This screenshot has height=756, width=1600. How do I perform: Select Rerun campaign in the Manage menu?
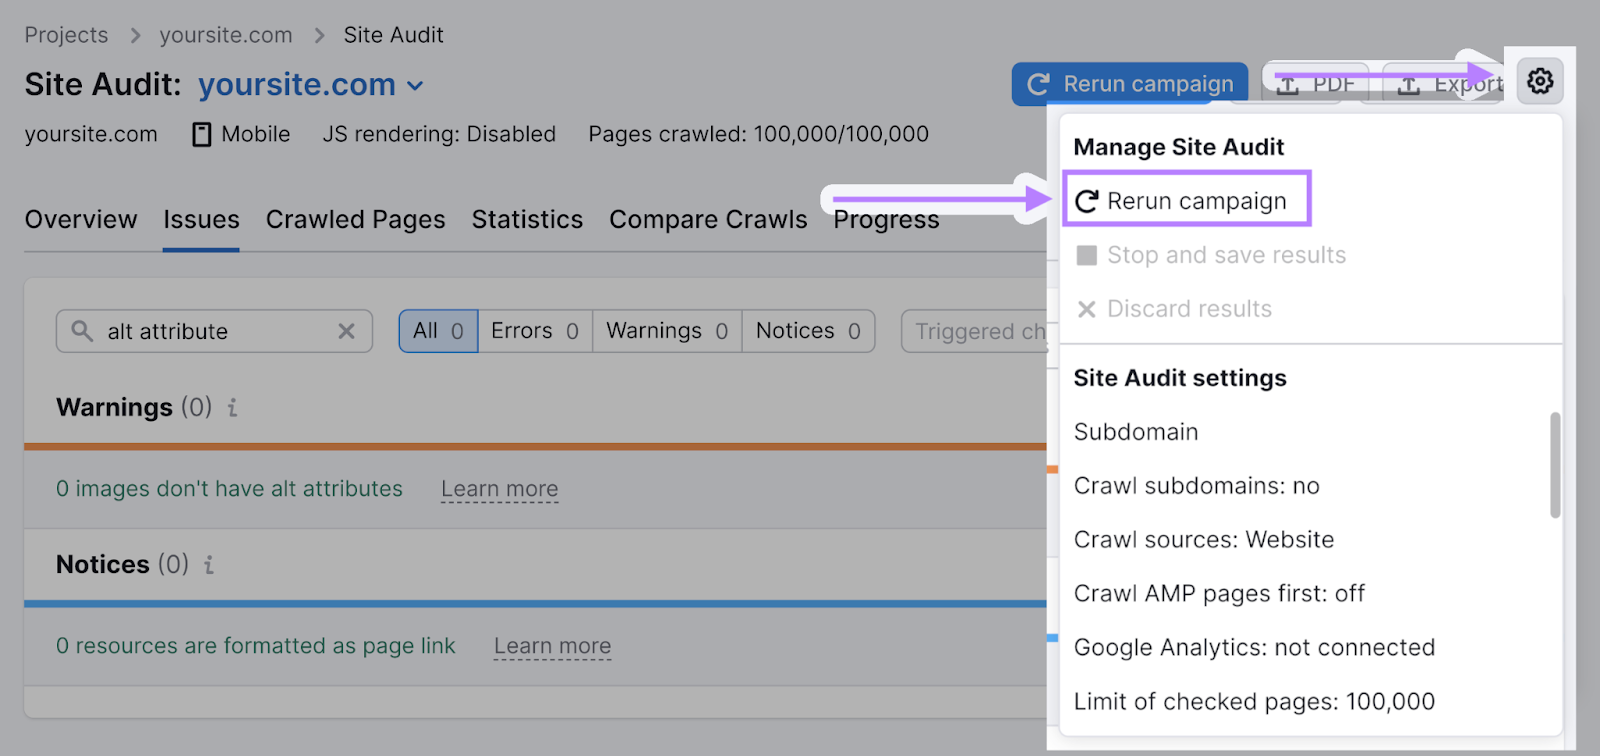[1186, 201]
